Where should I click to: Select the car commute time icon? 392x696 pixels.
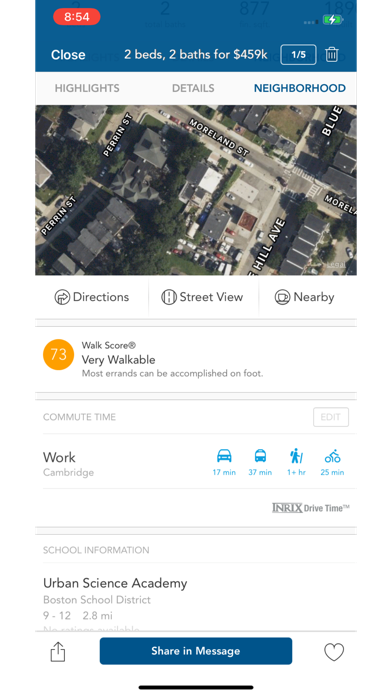pyautogui.click(x=224, y=456)
